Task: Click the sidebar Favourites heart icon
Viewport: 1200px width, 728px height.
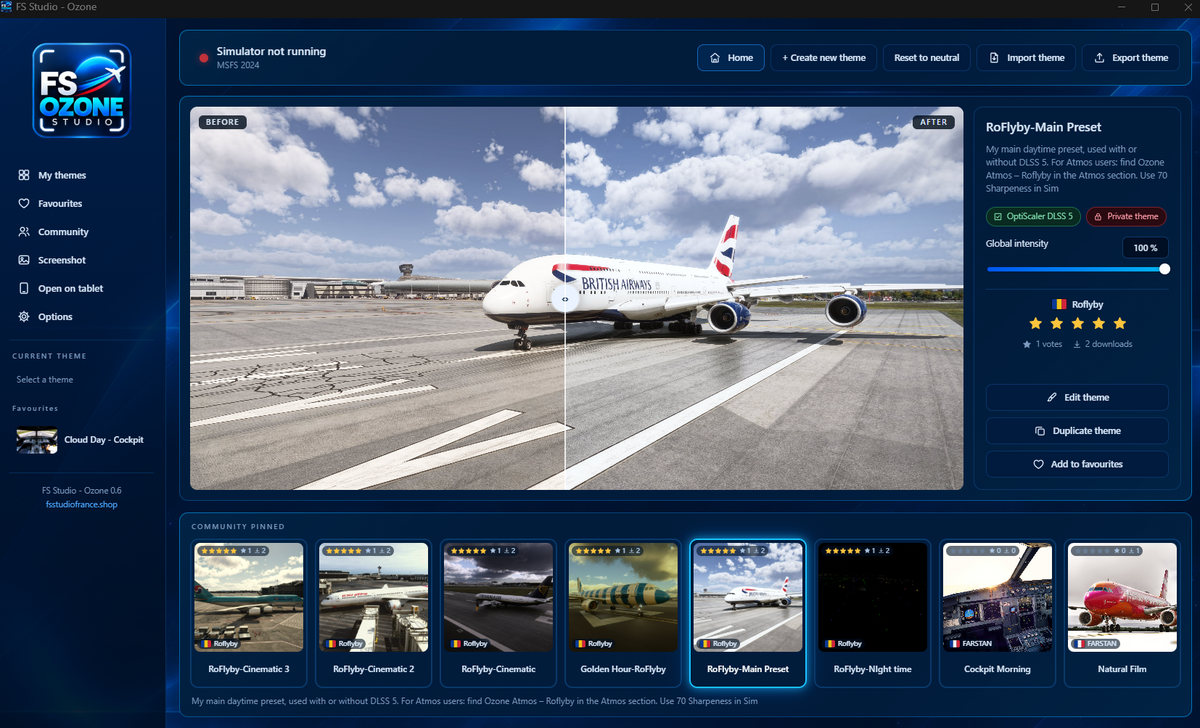Action: [x=23, y=203]
